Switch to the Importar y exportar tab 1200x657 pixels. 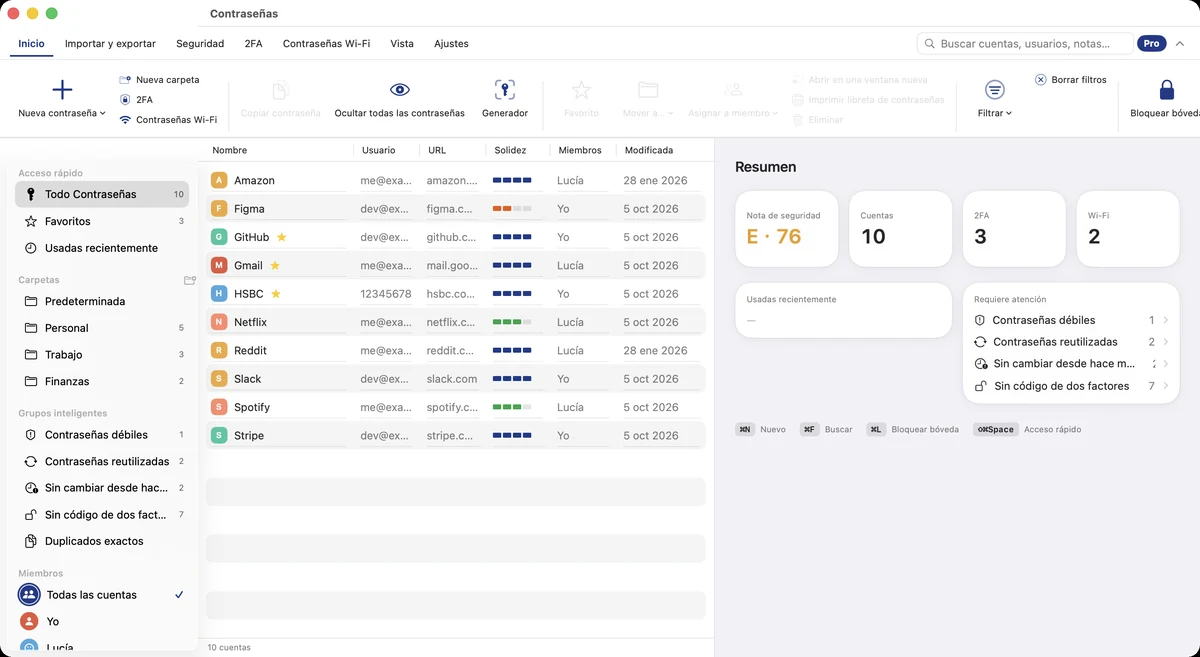(110, 44)
